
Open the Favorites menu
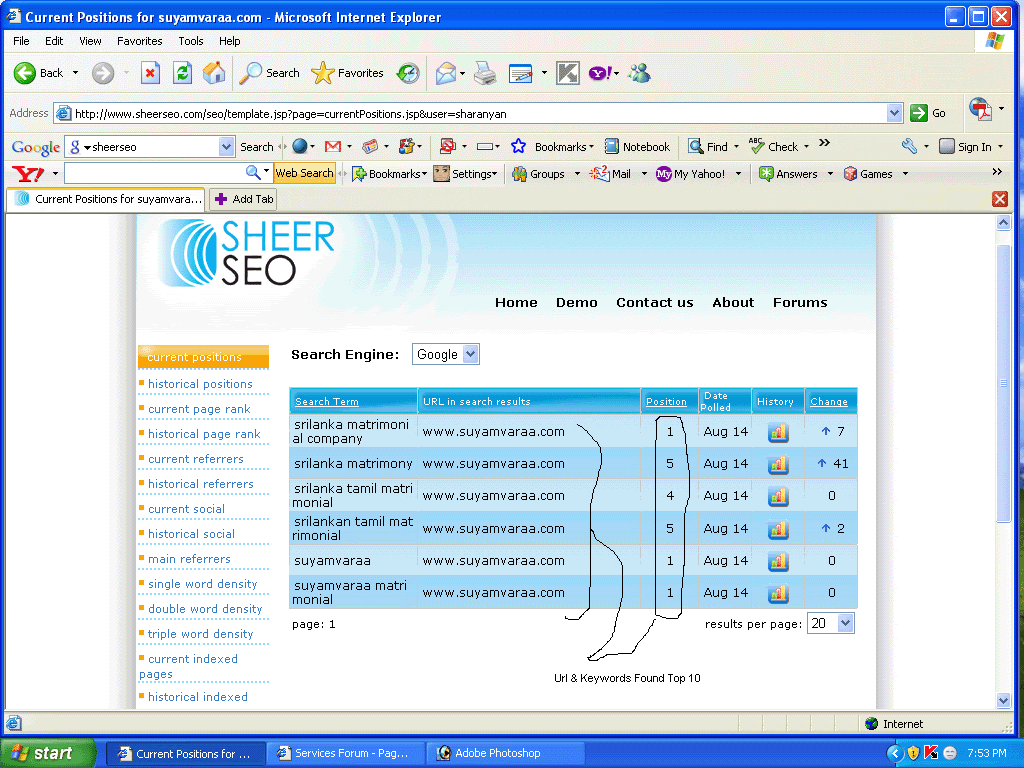(140, 40)
